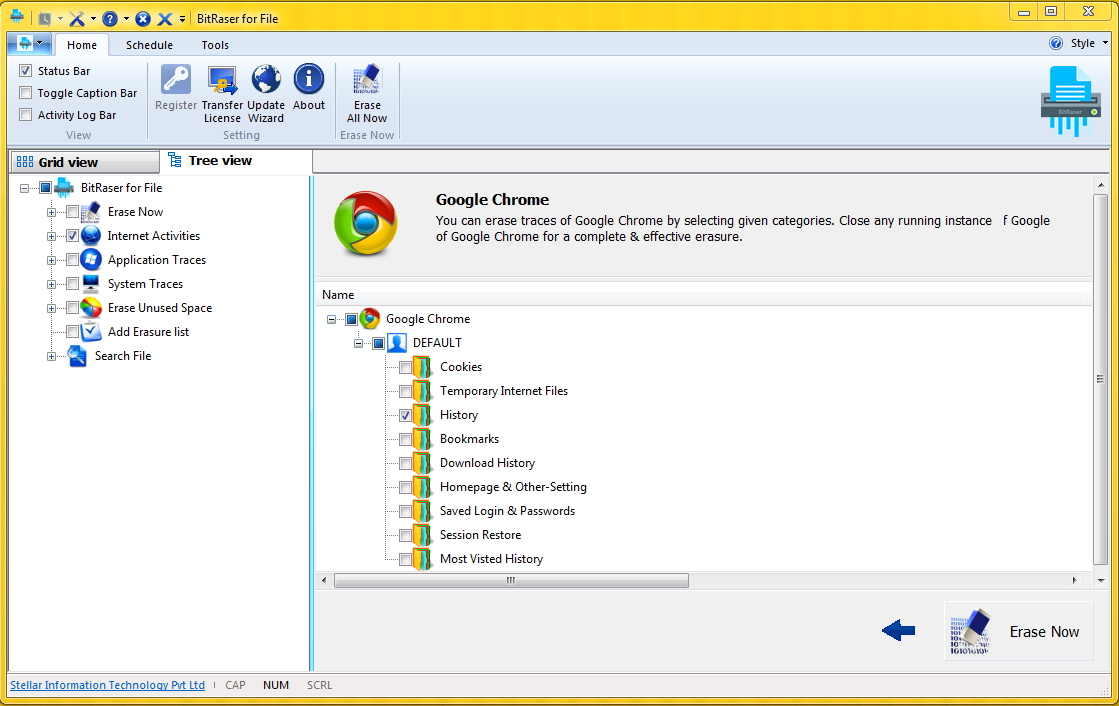The image size is (1119, 706).
Task: Click the Cookies folder icon
Action: [422, 367]
